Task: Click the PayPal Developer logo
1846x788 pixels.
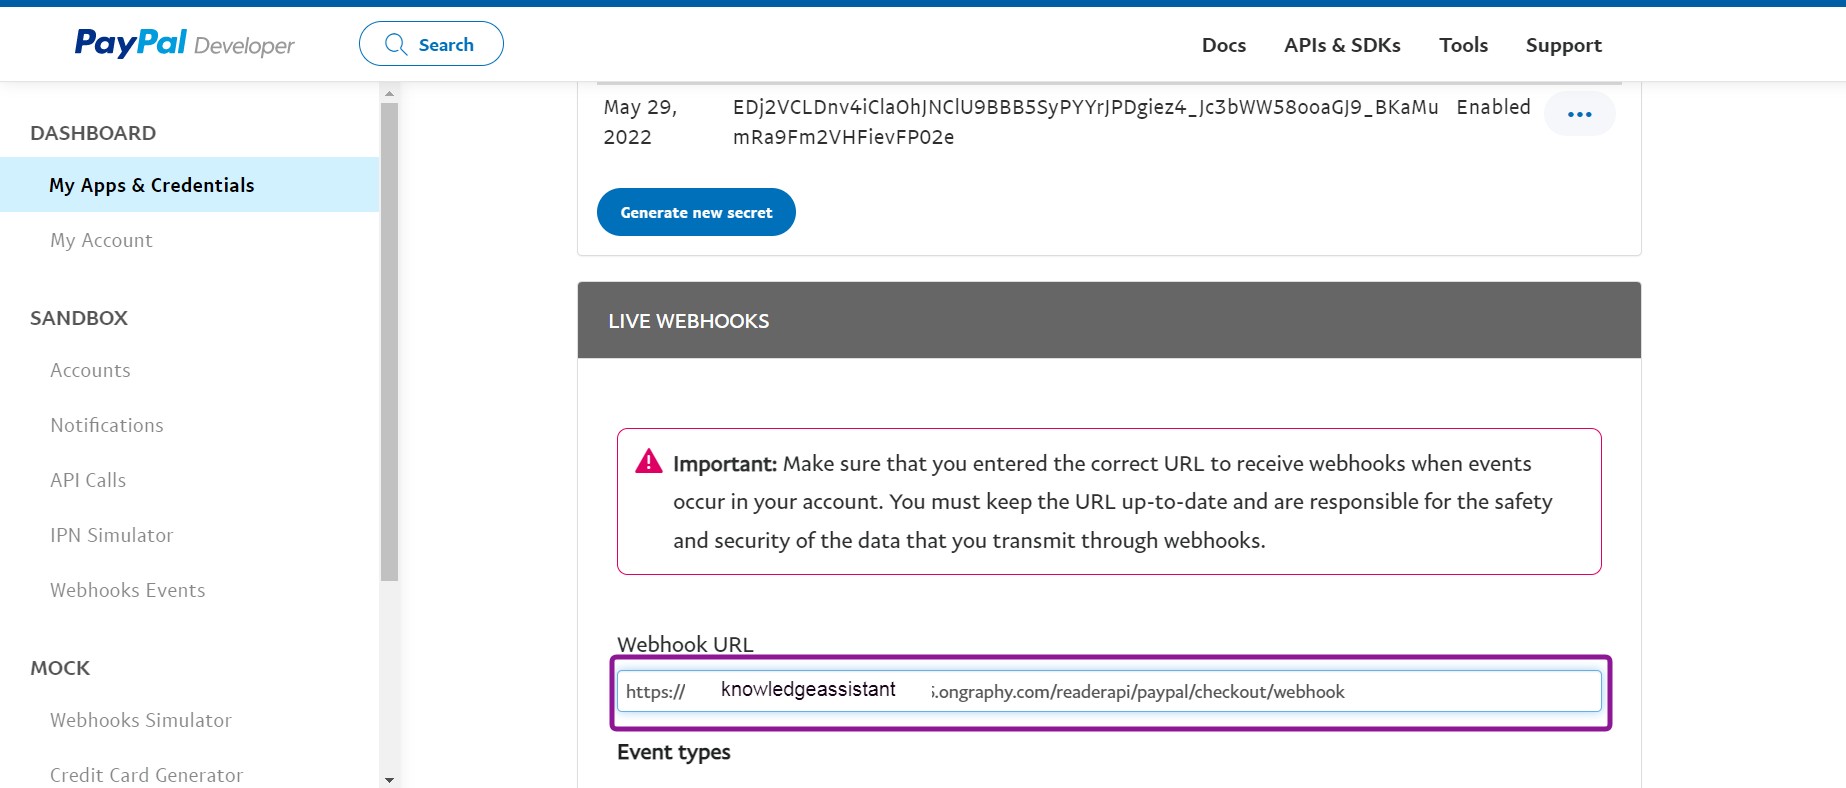Action: (185, 43)
